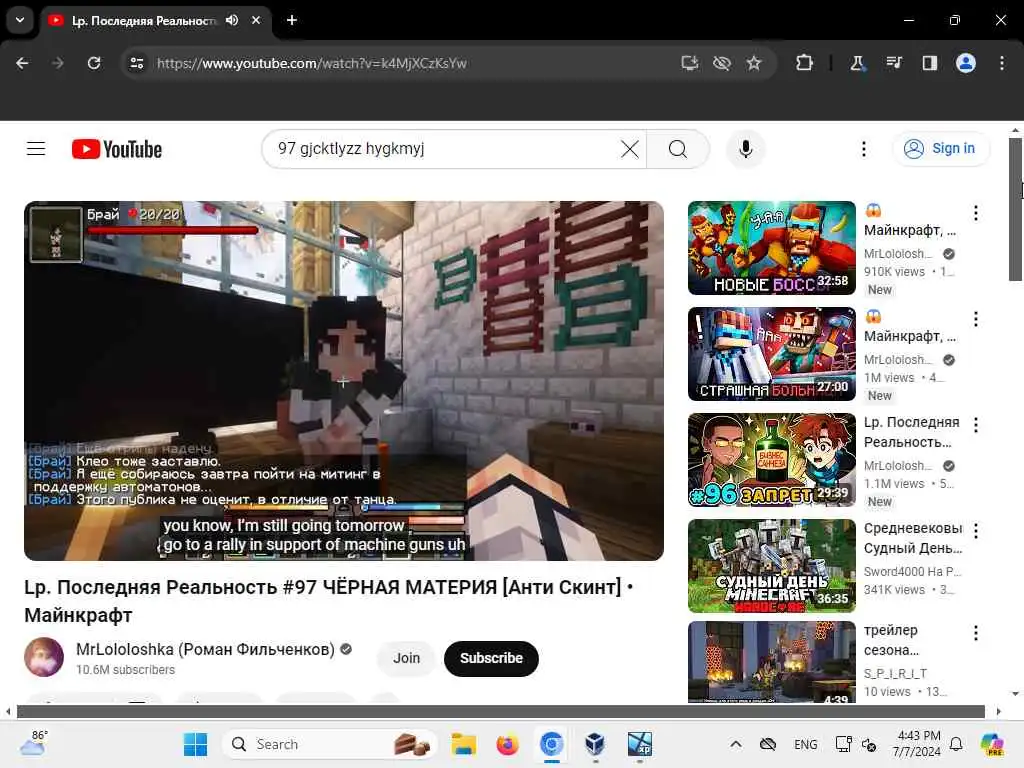Open the MrLololoshka channel avatar

pyautogui.click(x=44, y=657)
